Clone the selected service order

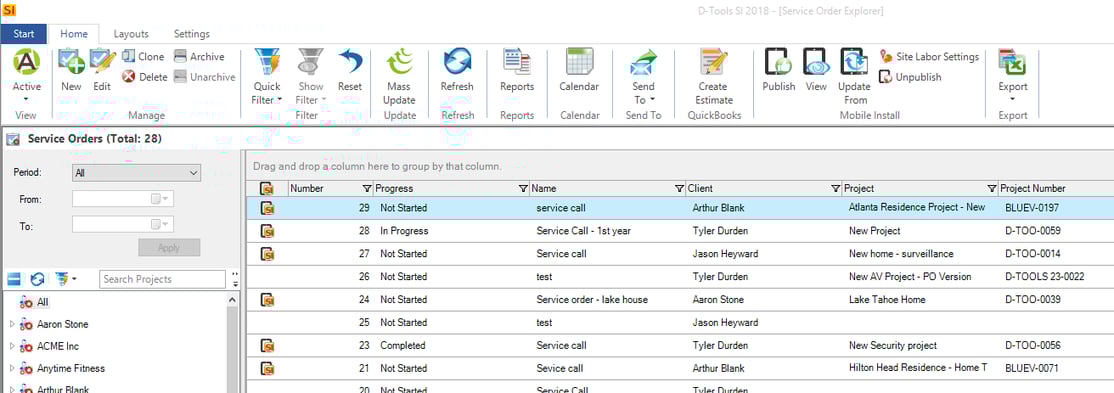click(143, 56)
